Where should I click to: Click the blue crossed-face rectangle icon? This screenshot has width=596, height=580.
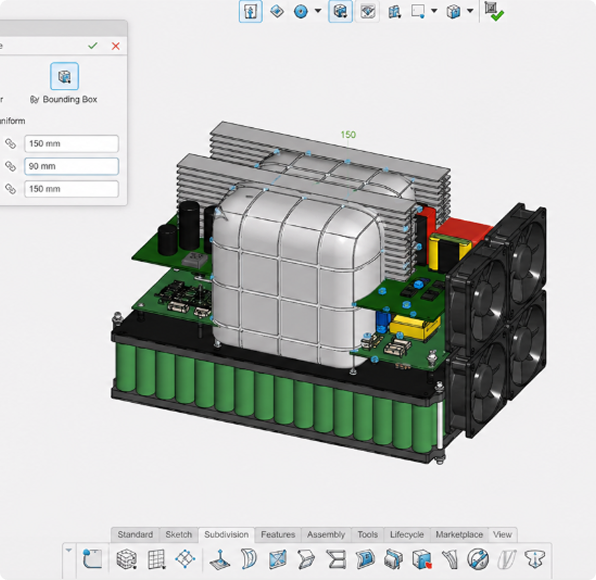tap(278, 559)
